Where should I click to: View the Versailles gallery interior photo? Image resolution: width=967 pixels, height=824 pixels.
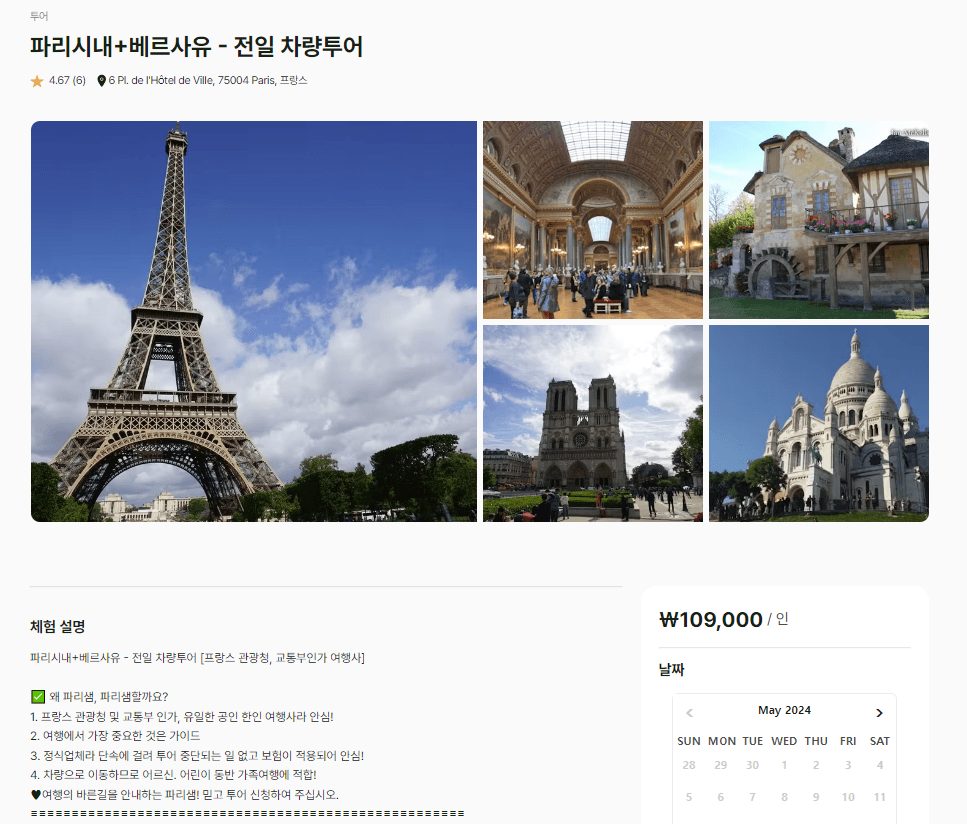coord(592,220)
